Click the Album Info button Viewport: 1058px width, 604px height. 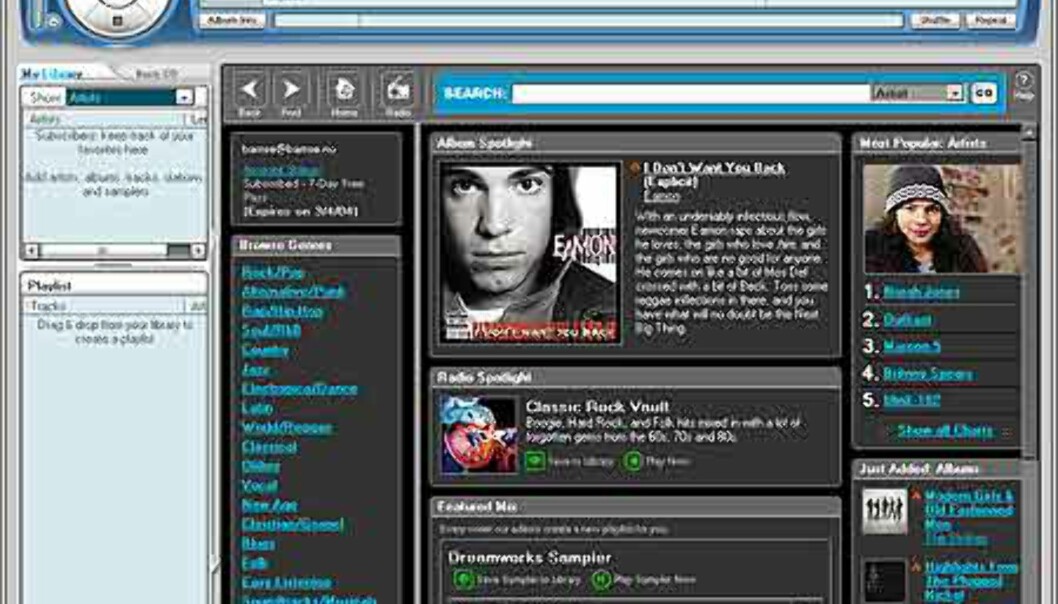(231, 20)
